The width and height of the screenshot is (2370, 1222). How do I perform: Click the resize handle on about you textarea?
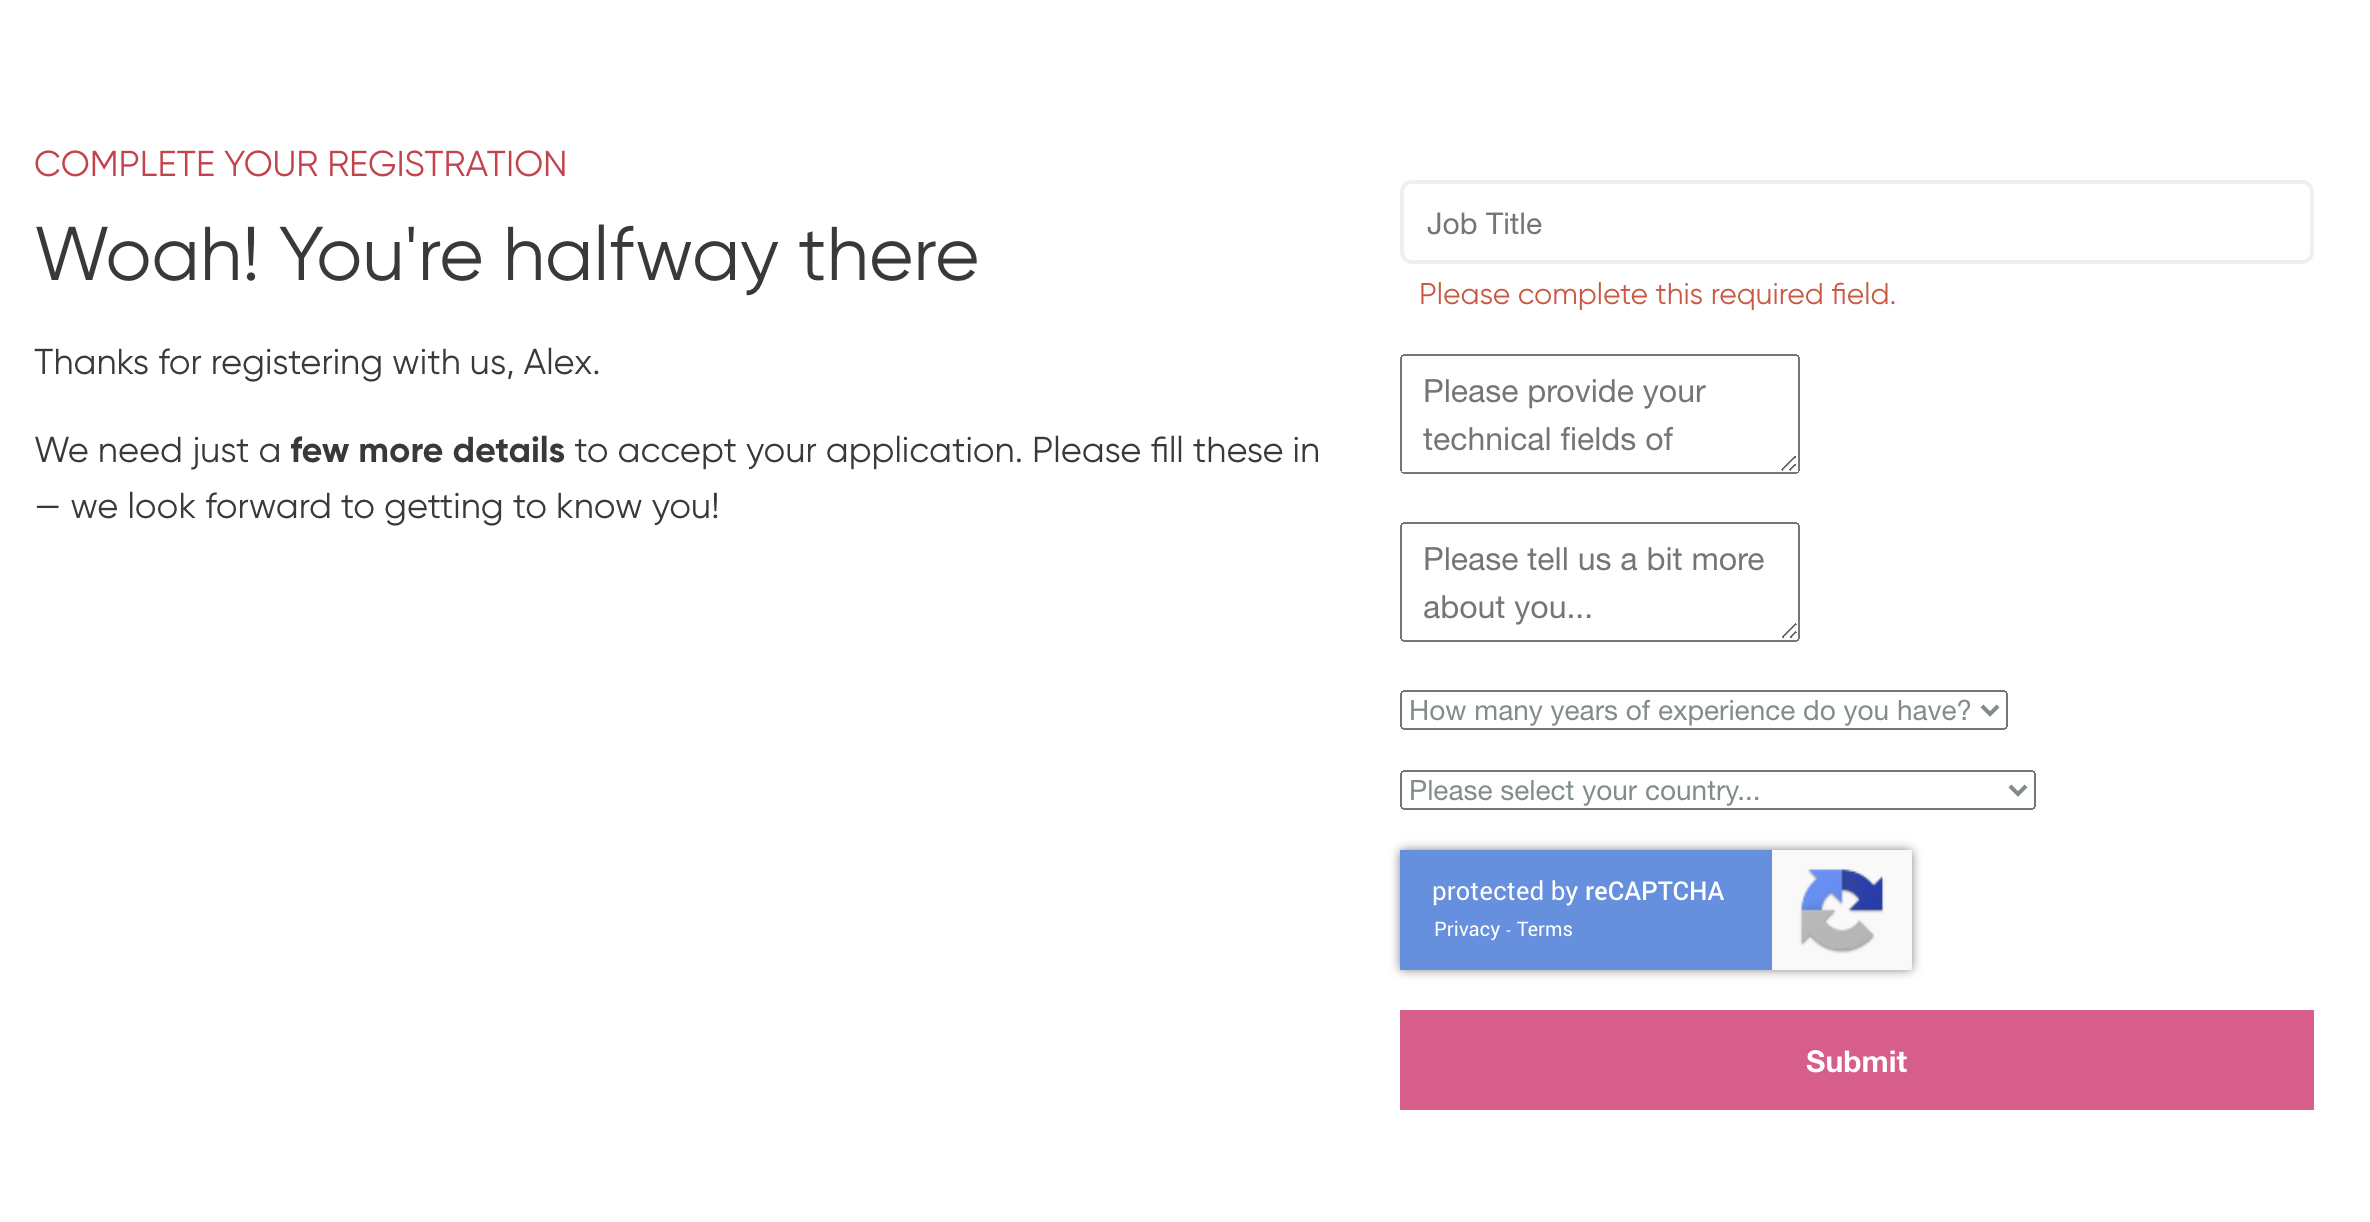pyautogui.click(x=1789, y=631)
